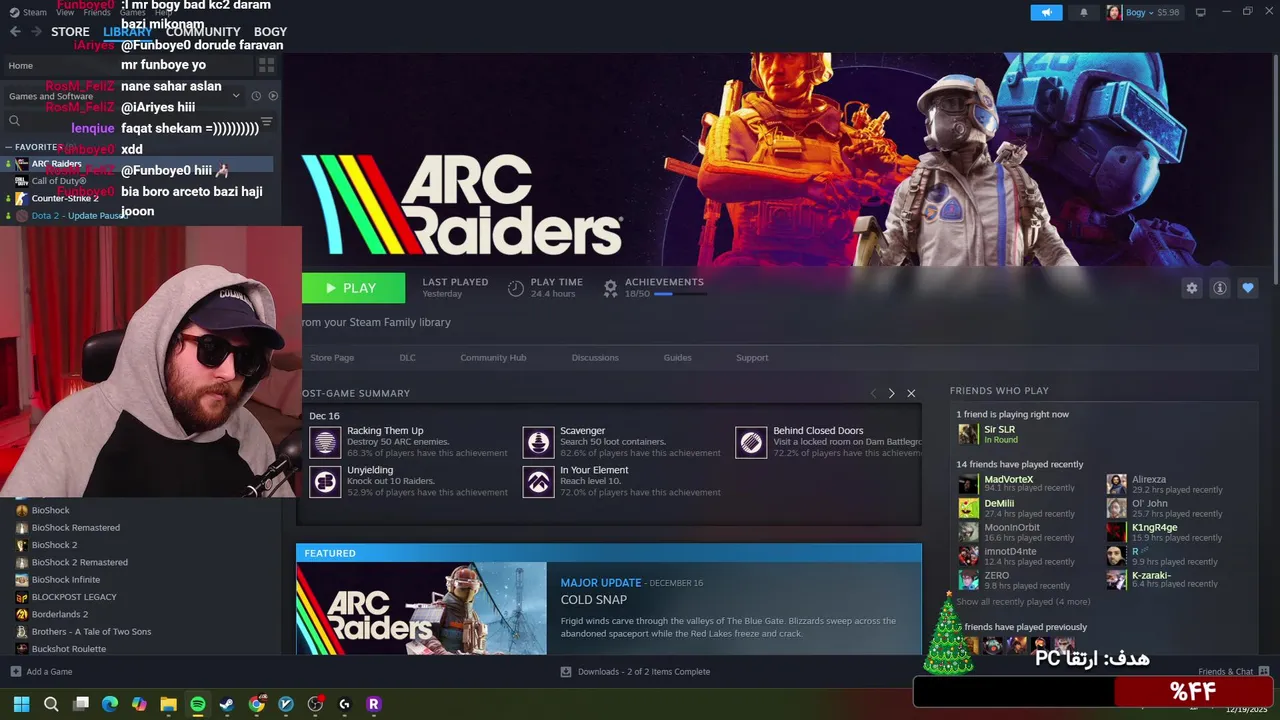Select BioShock in the library list
Image resolution: width=1280 pixels, height=720 pixels.
[50, 510]
